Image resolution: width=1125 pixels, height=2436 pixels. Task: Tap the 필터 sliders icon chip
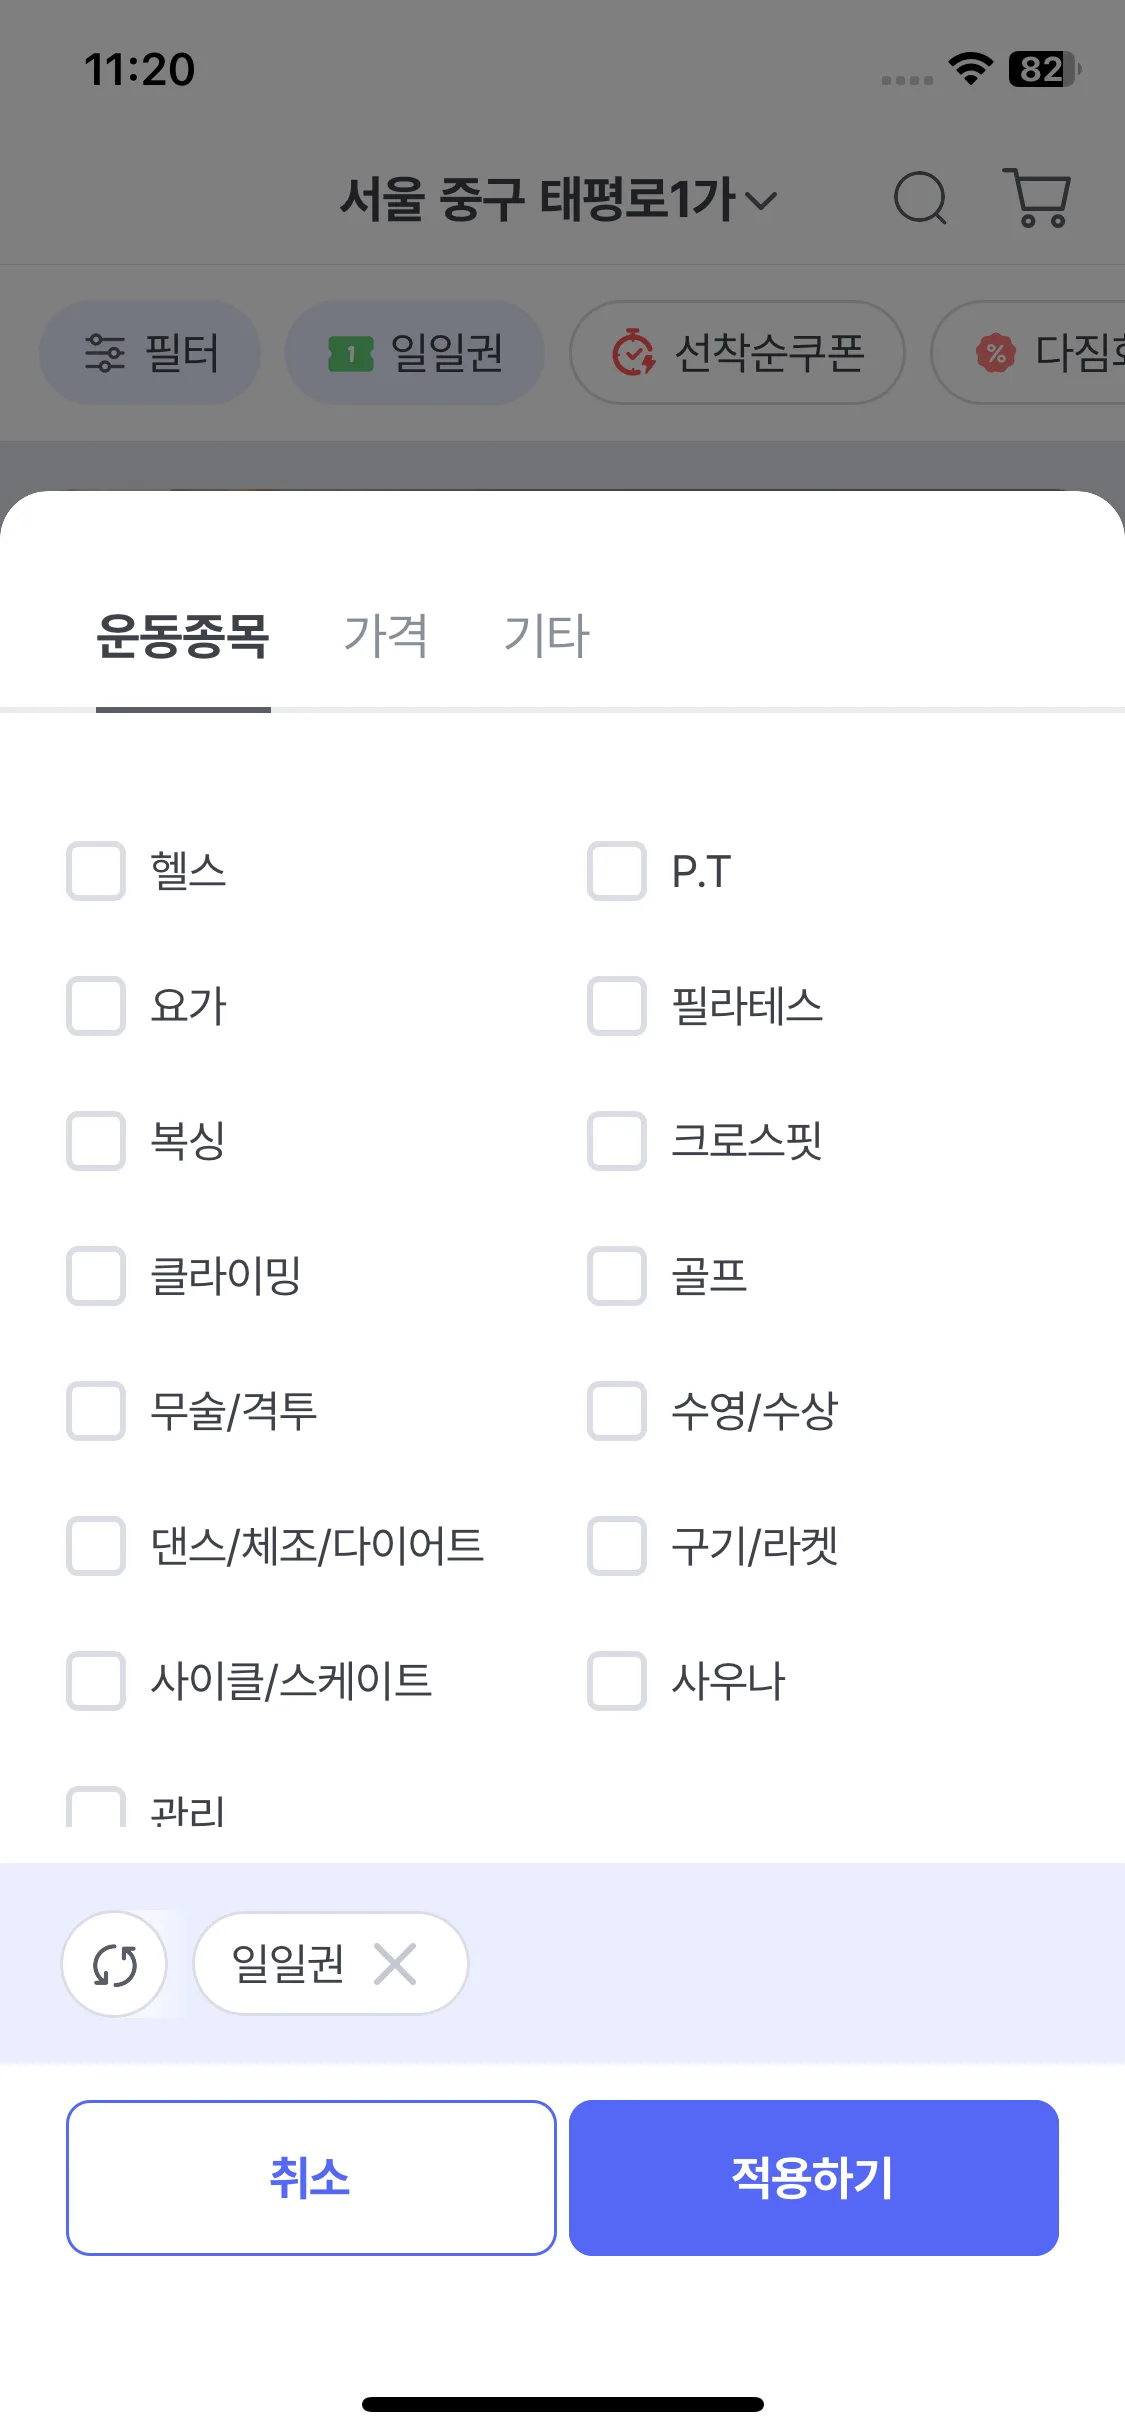[x=150, y=353]
